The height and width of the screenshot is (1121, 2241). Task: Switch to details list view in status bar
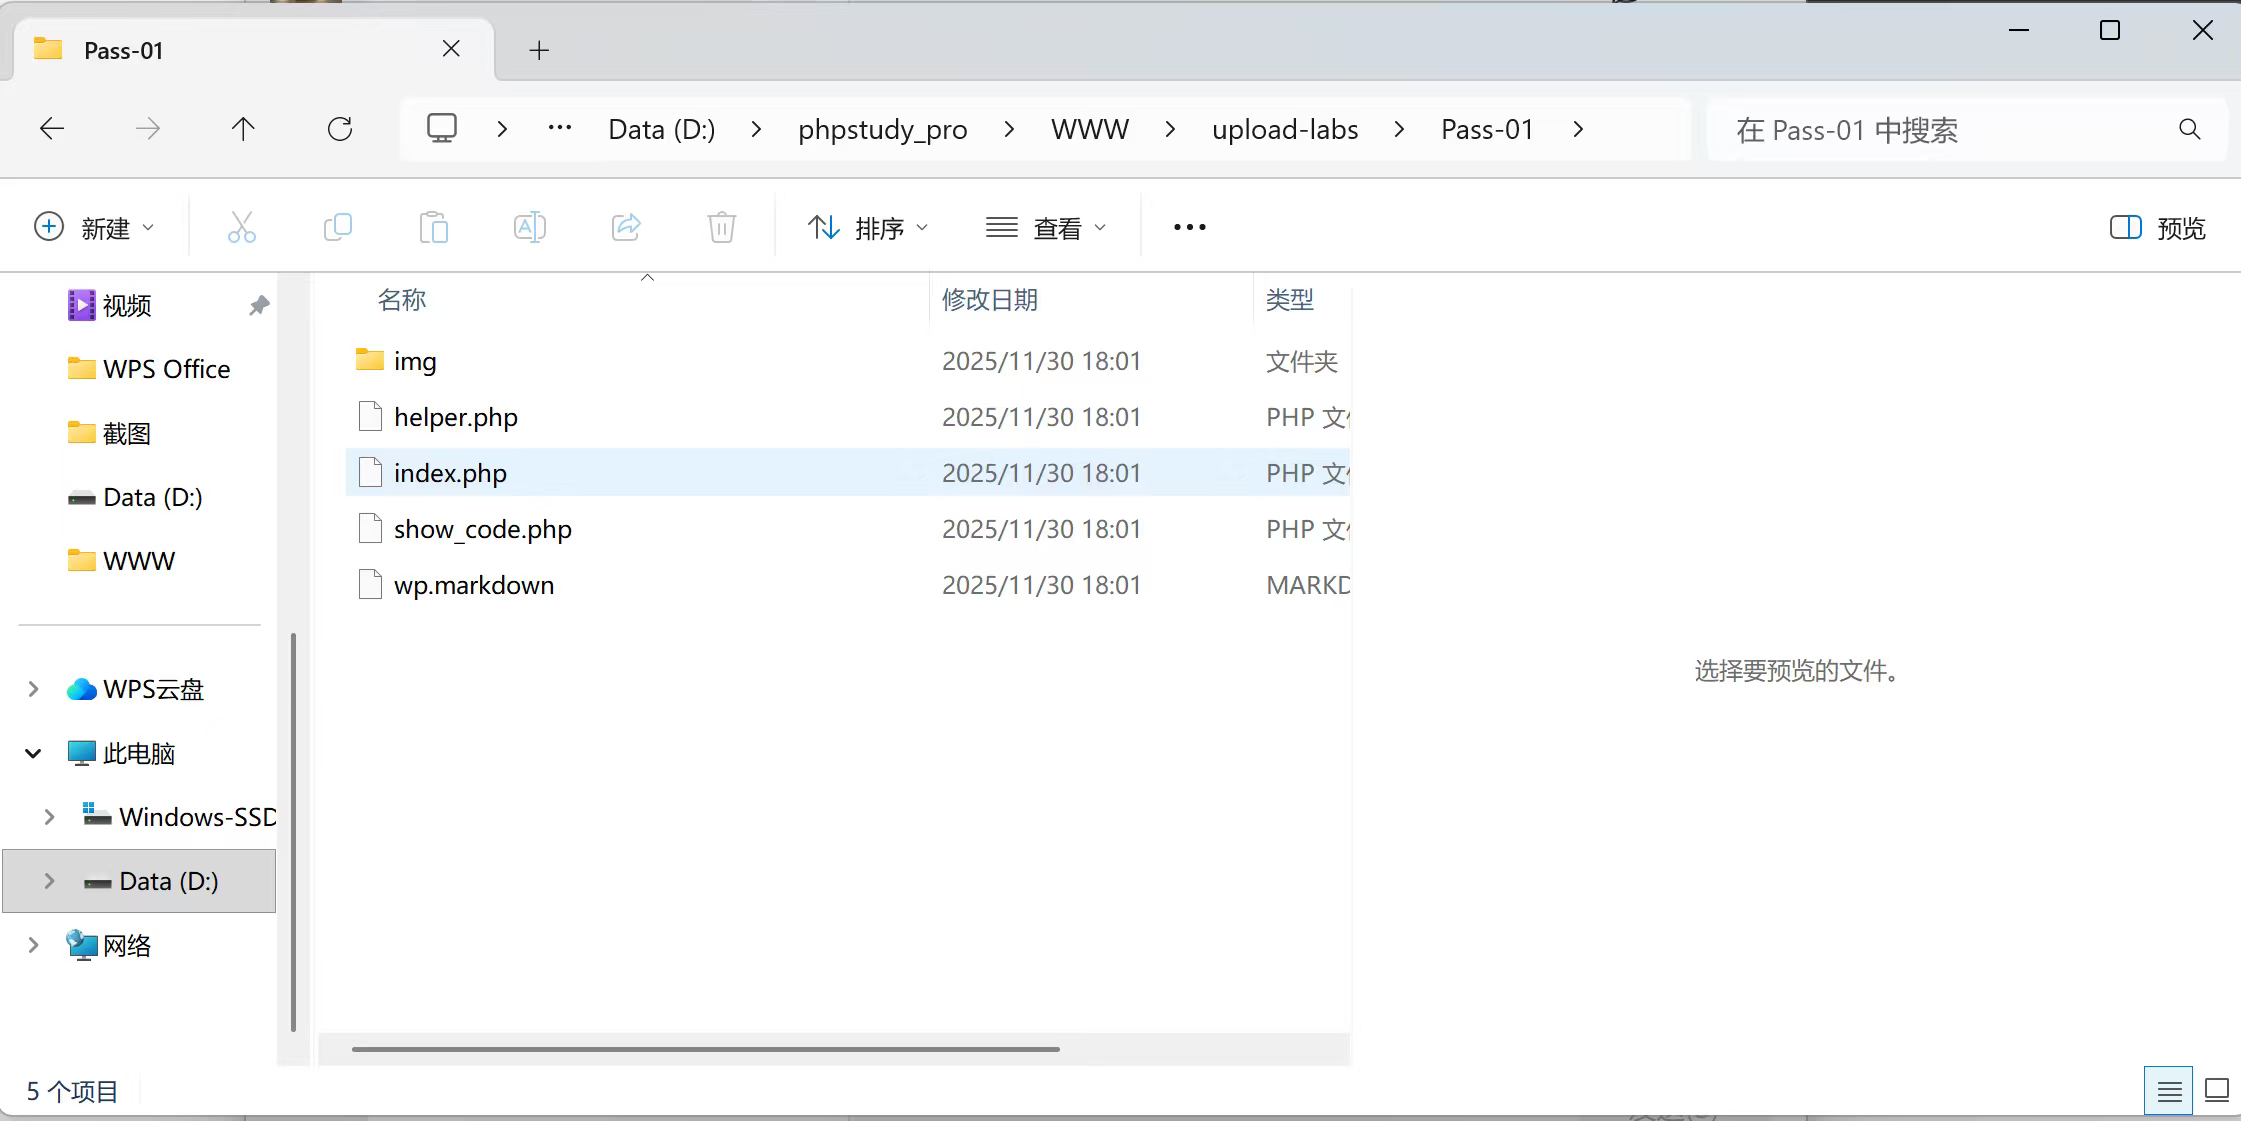pos(2168,1091)
